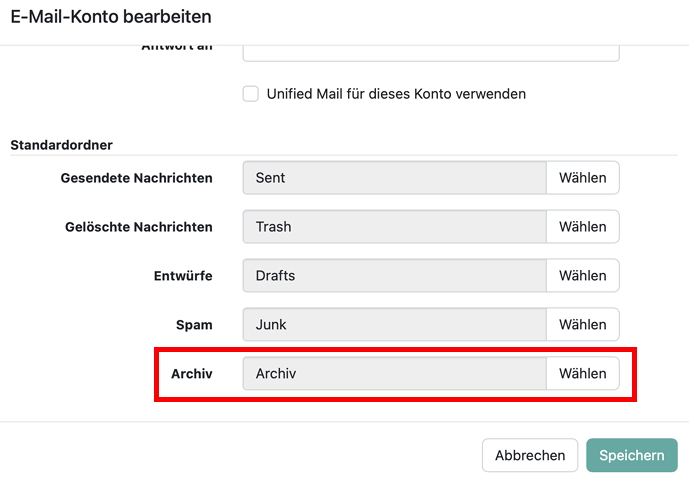This screenshot has height=482, width=689.
Task: Enable the Unified Mail checkbox
Action: click(251, 94)
